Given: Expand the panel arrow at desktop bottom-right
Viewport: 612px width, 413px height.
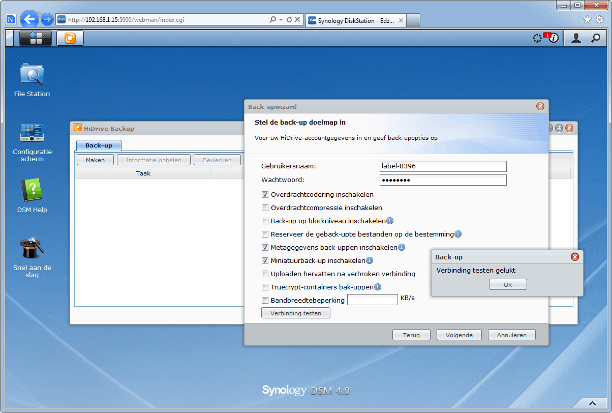Looking at the screenshot, I should tap(592, 403).
